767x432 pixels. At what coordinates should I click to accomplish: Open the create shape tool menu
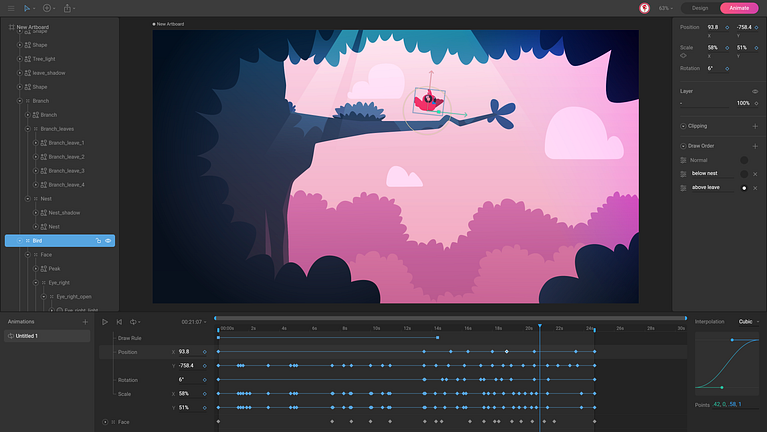click(x=48, y=8)
